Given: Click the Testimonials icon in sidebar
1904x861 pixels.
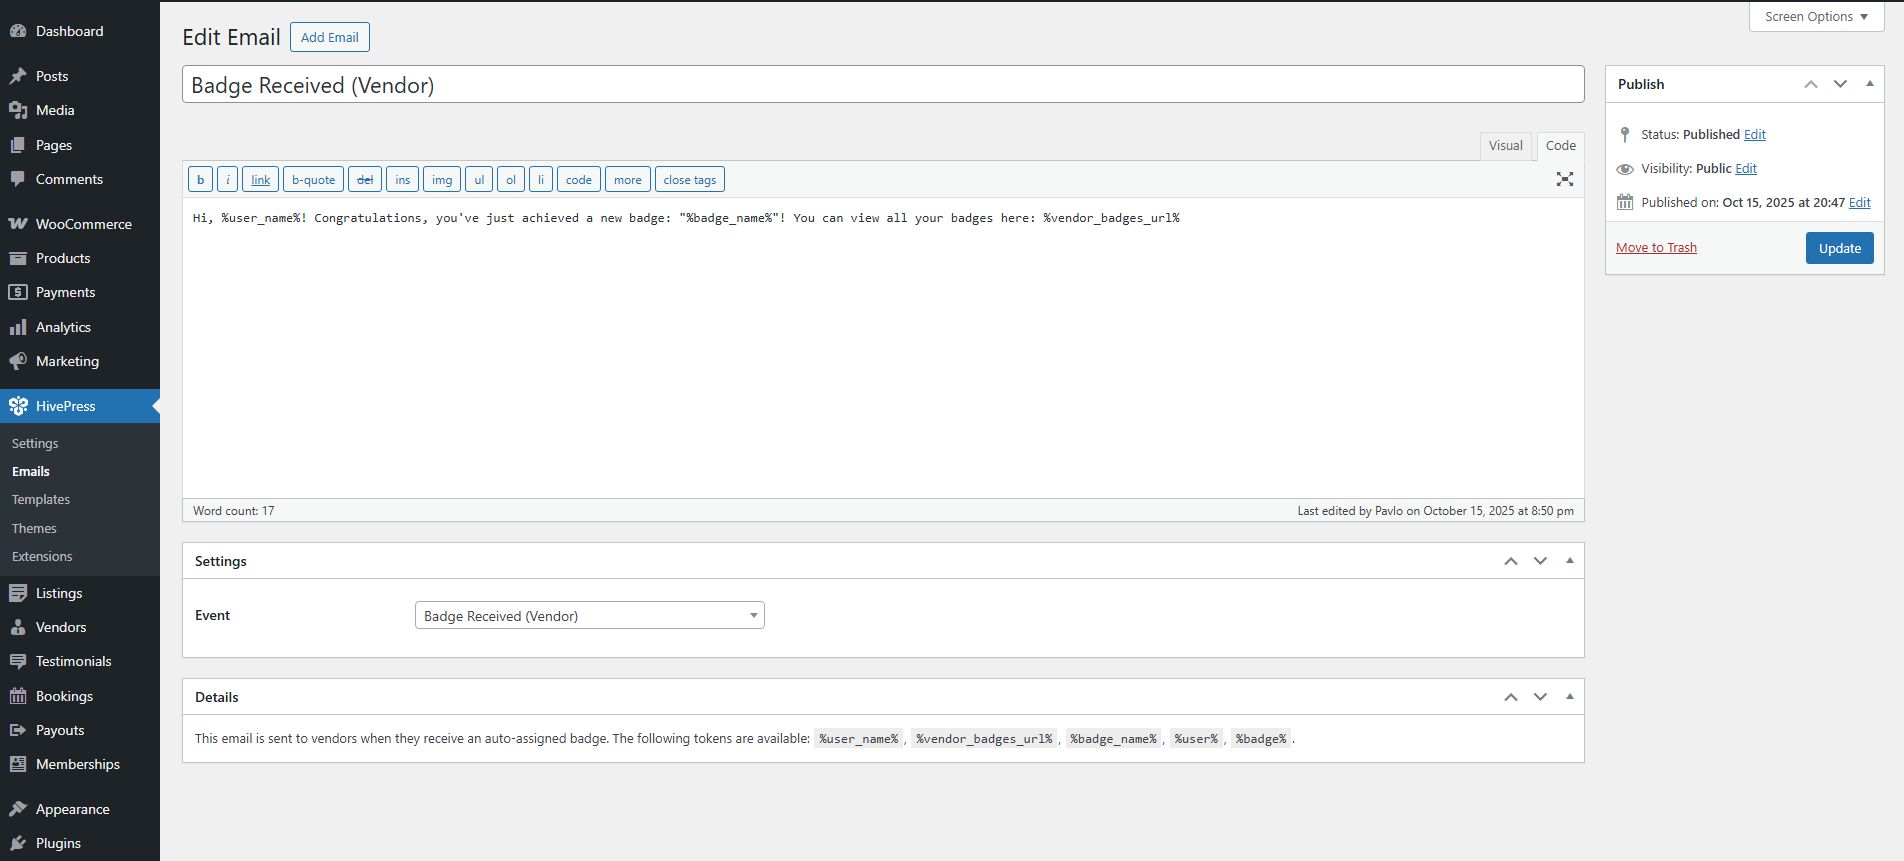Looking at the screenshot, I should (18, 661).
